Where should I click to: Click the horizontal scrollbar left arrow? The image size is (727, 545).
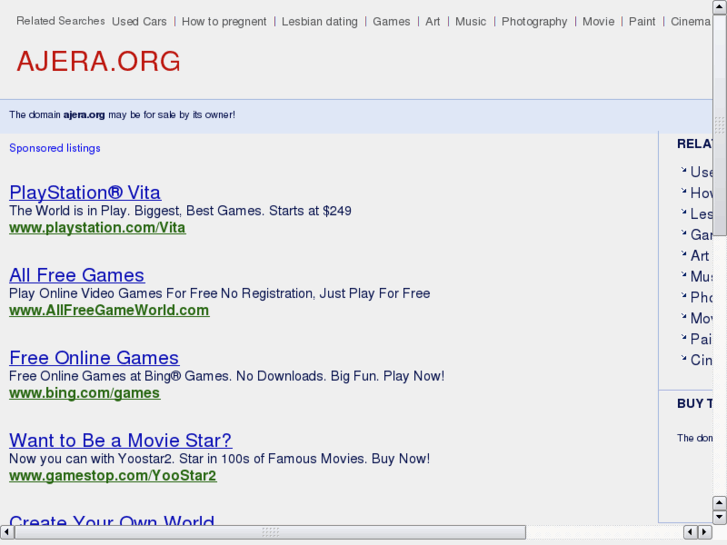[6, 532]
